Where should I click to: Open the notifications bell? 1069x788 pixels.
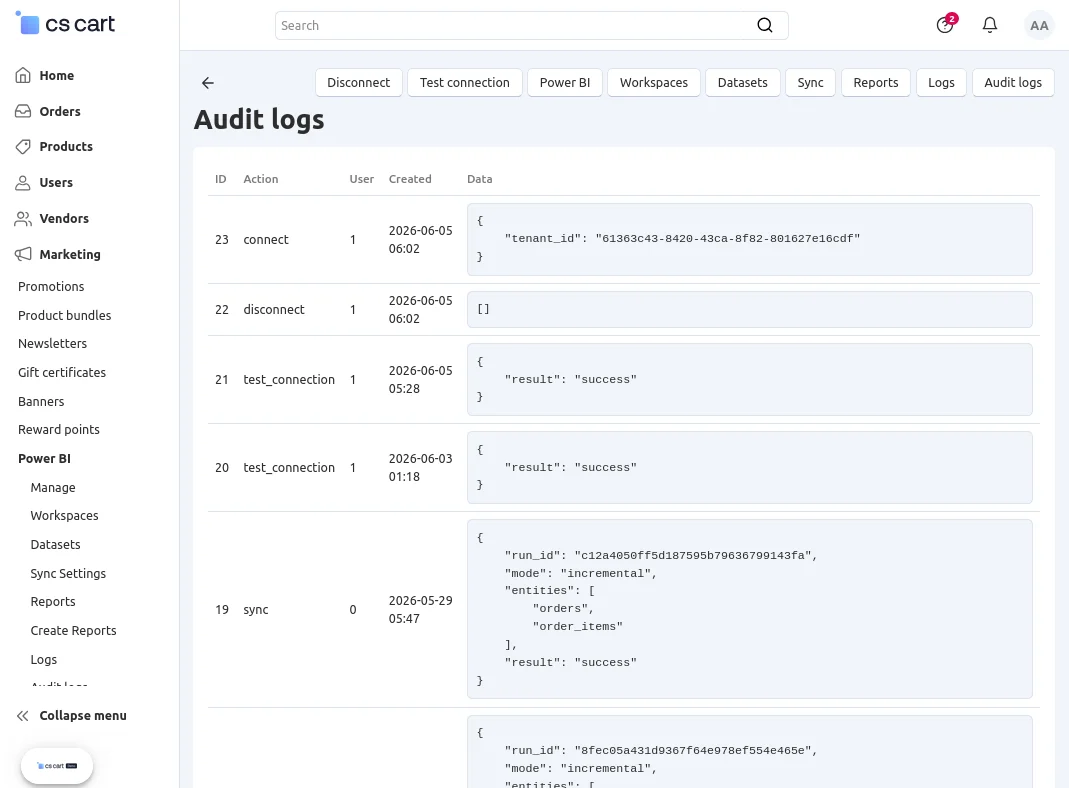(990, 25)
